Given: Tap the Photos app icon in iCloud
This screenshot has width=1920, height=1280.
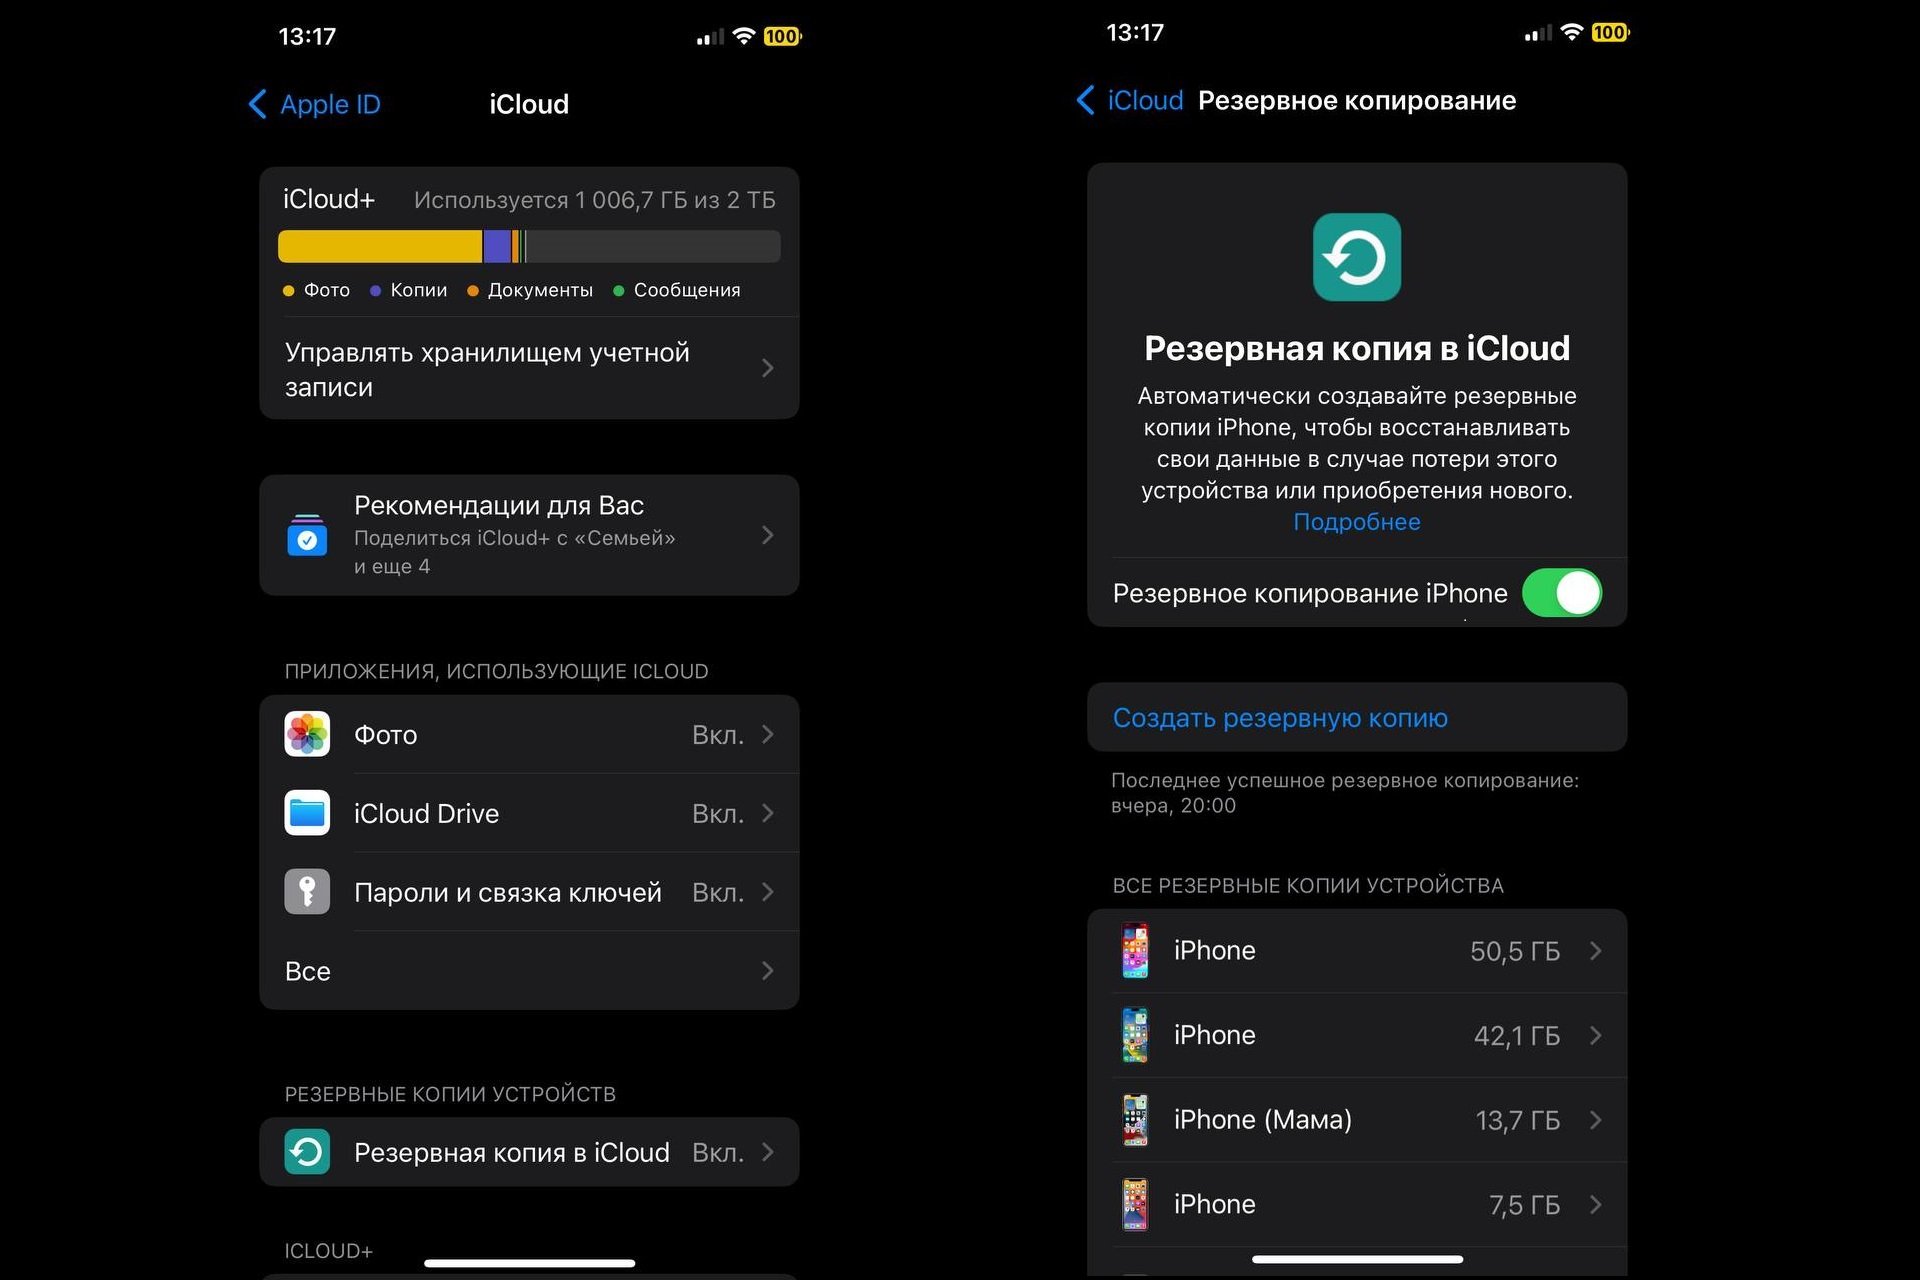Looking at the screenshot, I should coord(309,733).
